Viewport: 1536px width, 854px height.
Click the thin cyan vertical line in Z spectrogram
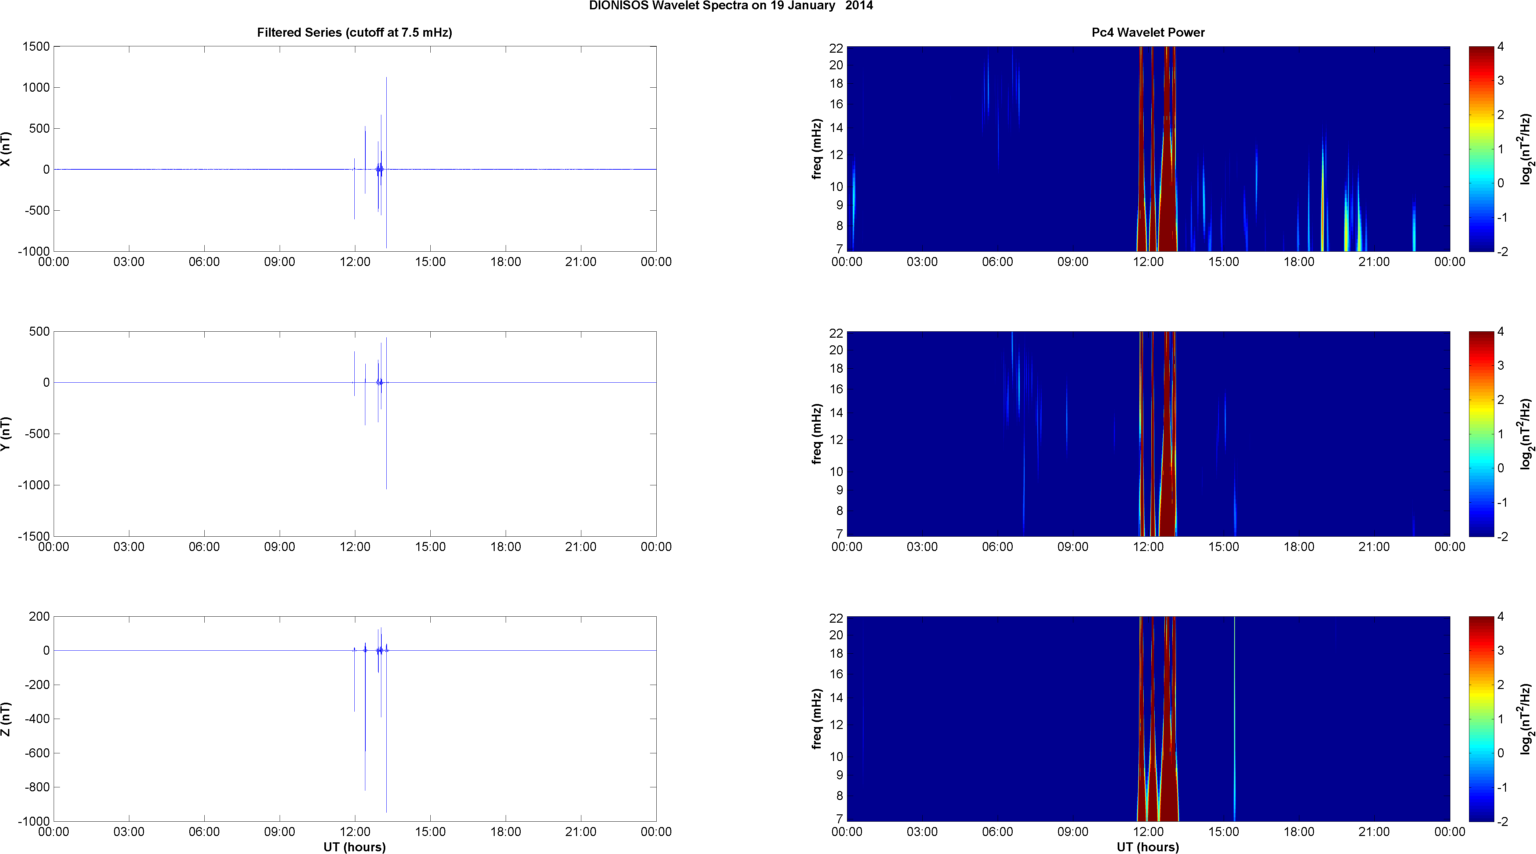click(1235, 719)
